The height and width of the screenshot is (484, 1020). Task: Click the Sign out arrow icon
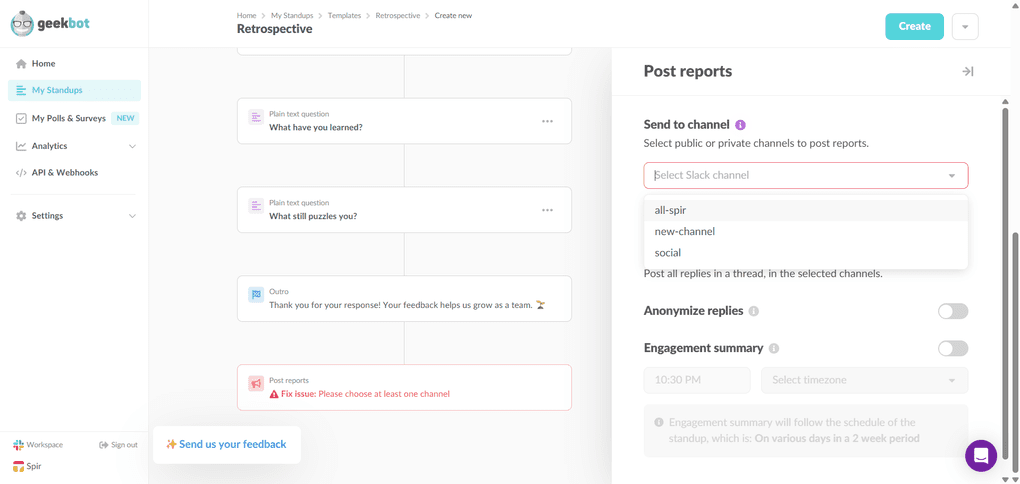click(103, 445)
